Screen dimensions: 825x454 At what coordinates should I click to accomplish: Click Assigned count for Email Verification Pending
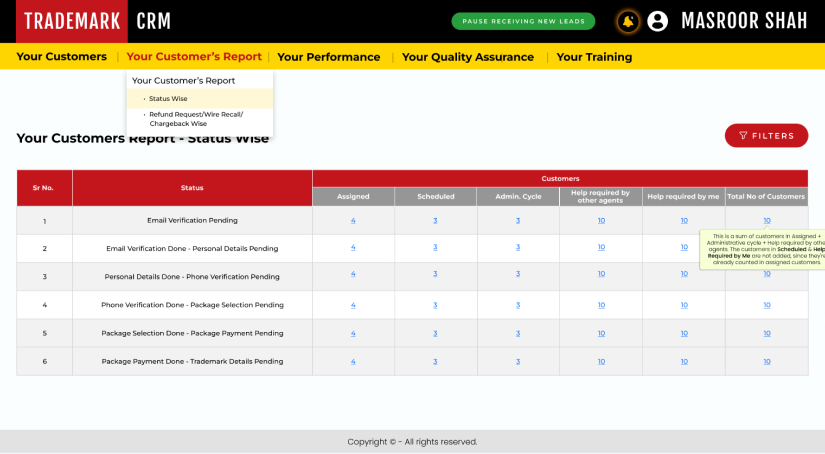tap(353, 220)
